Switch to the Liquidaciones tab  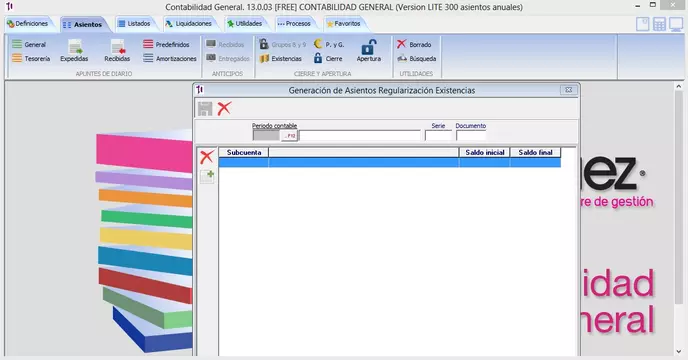pos(189,24)
